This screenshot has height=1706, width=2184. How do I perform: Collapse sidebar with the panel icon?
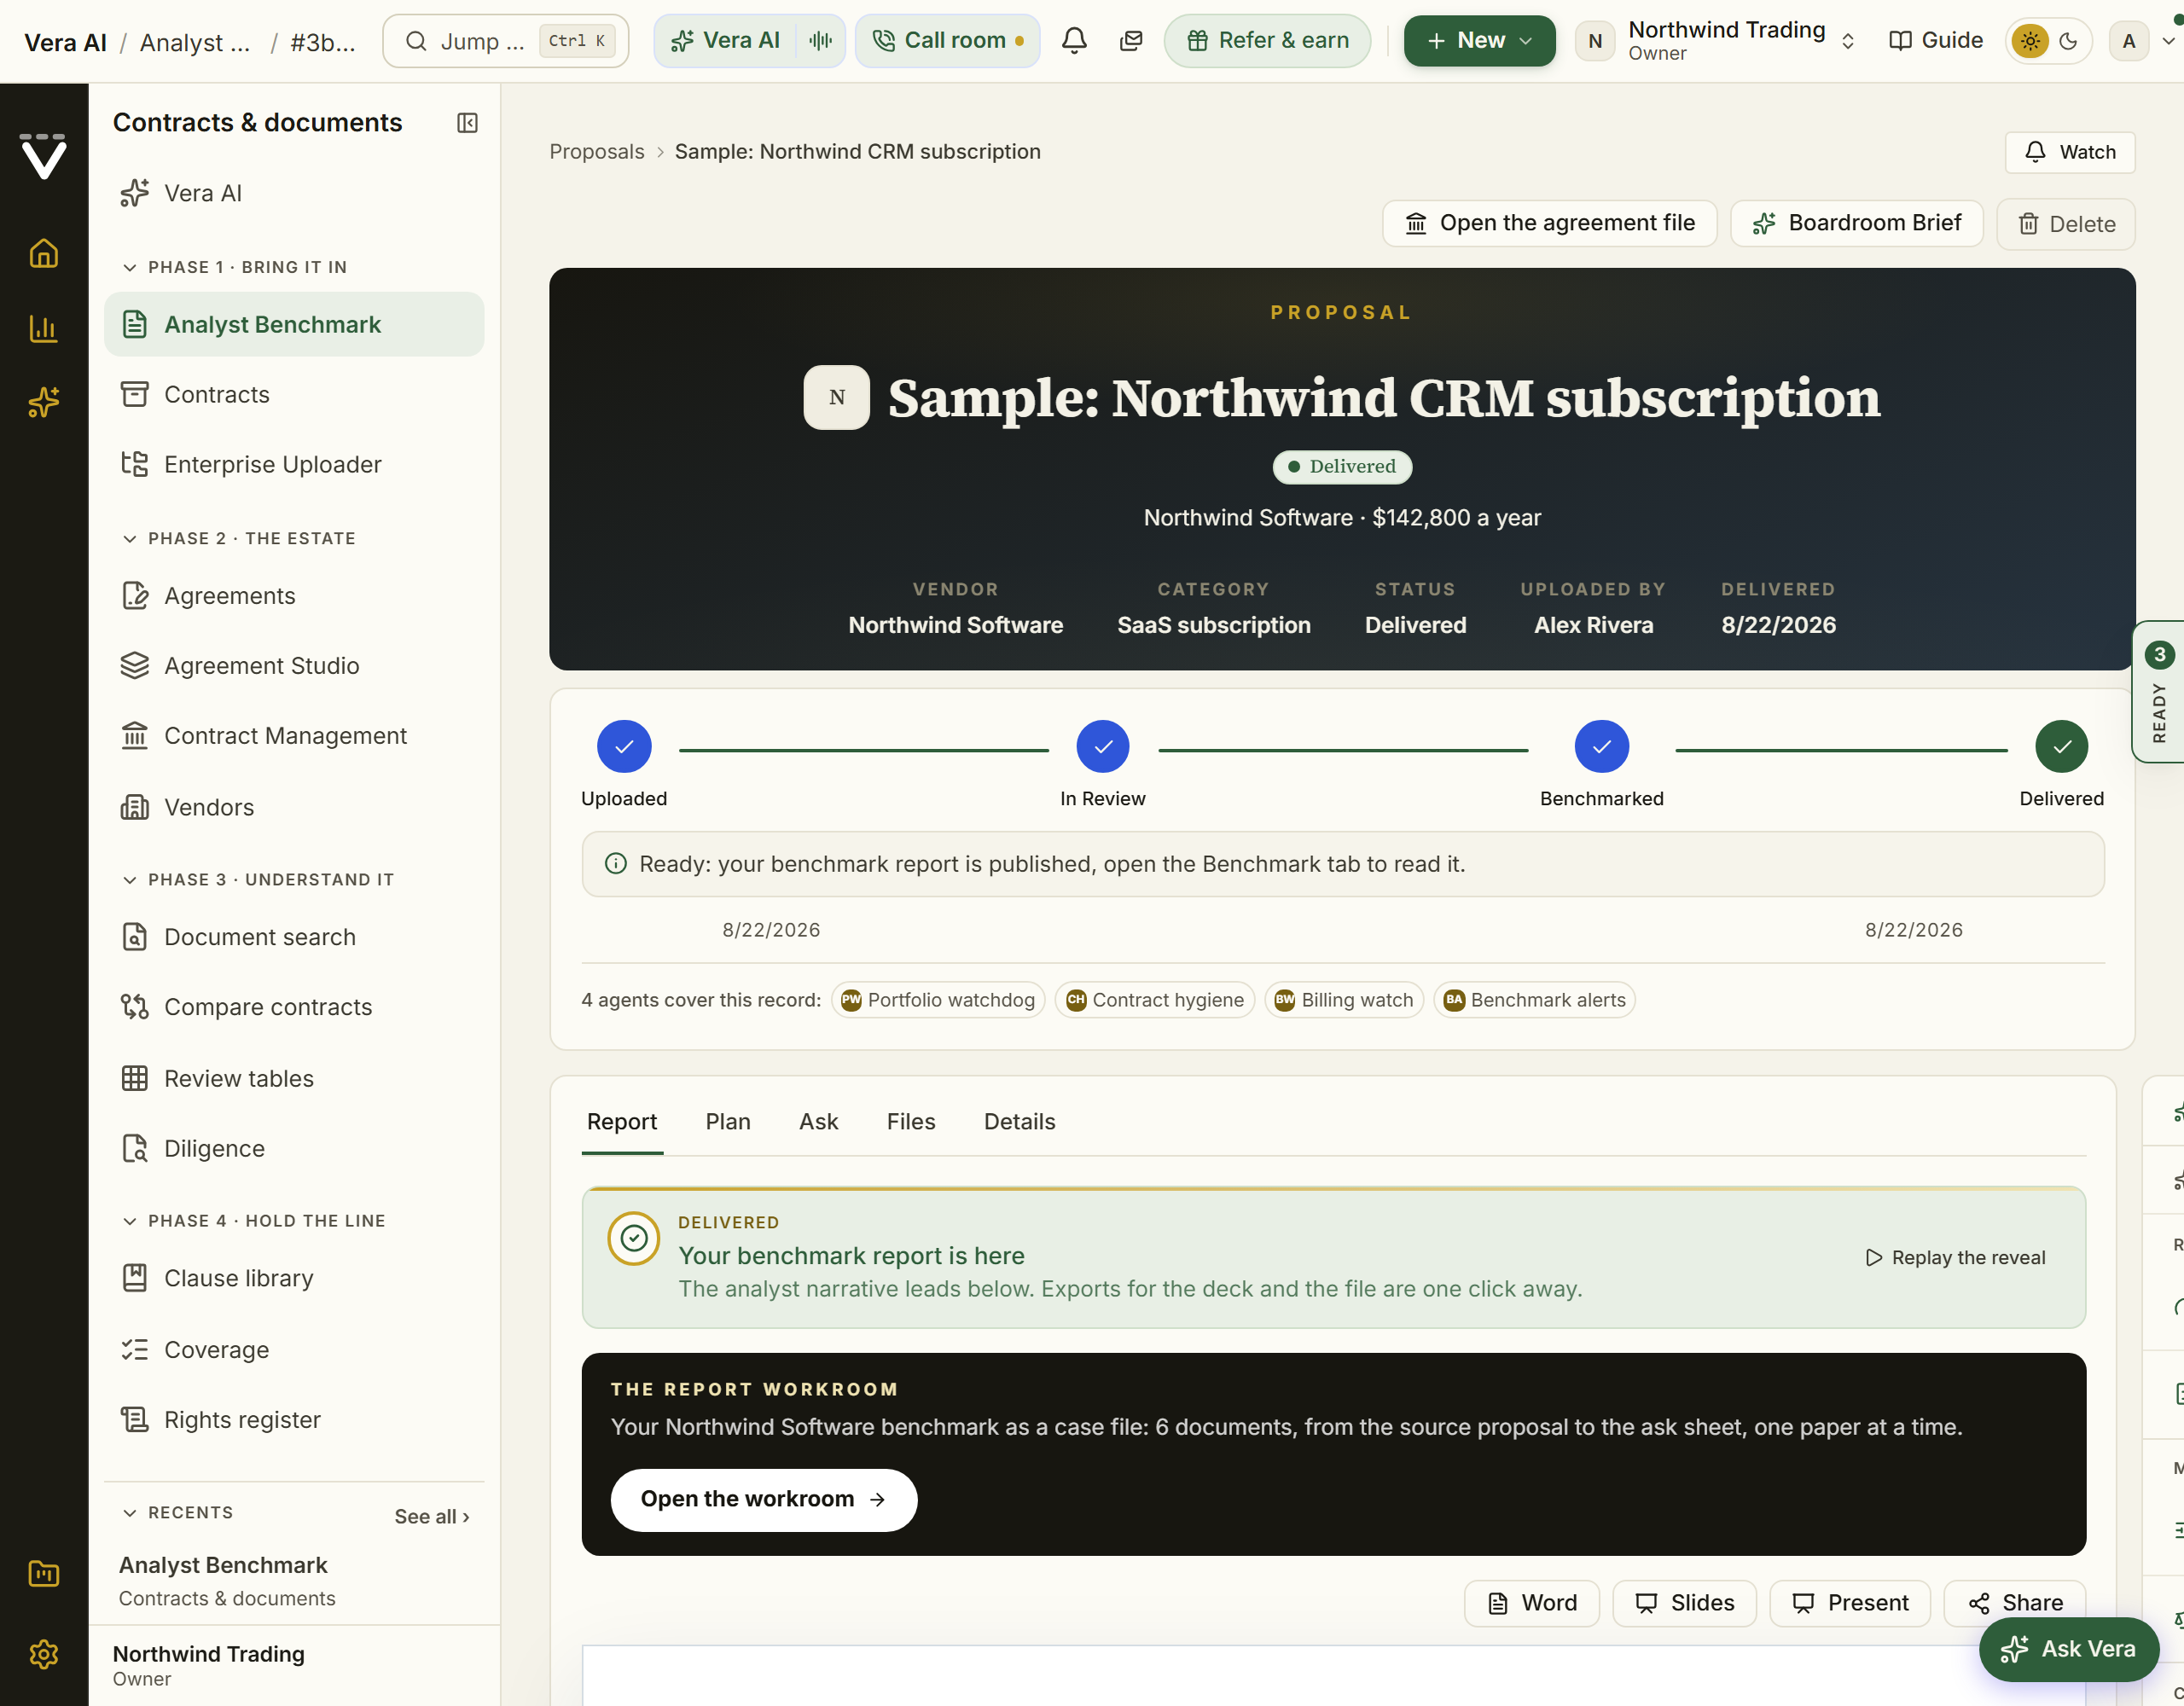[467, 122]
